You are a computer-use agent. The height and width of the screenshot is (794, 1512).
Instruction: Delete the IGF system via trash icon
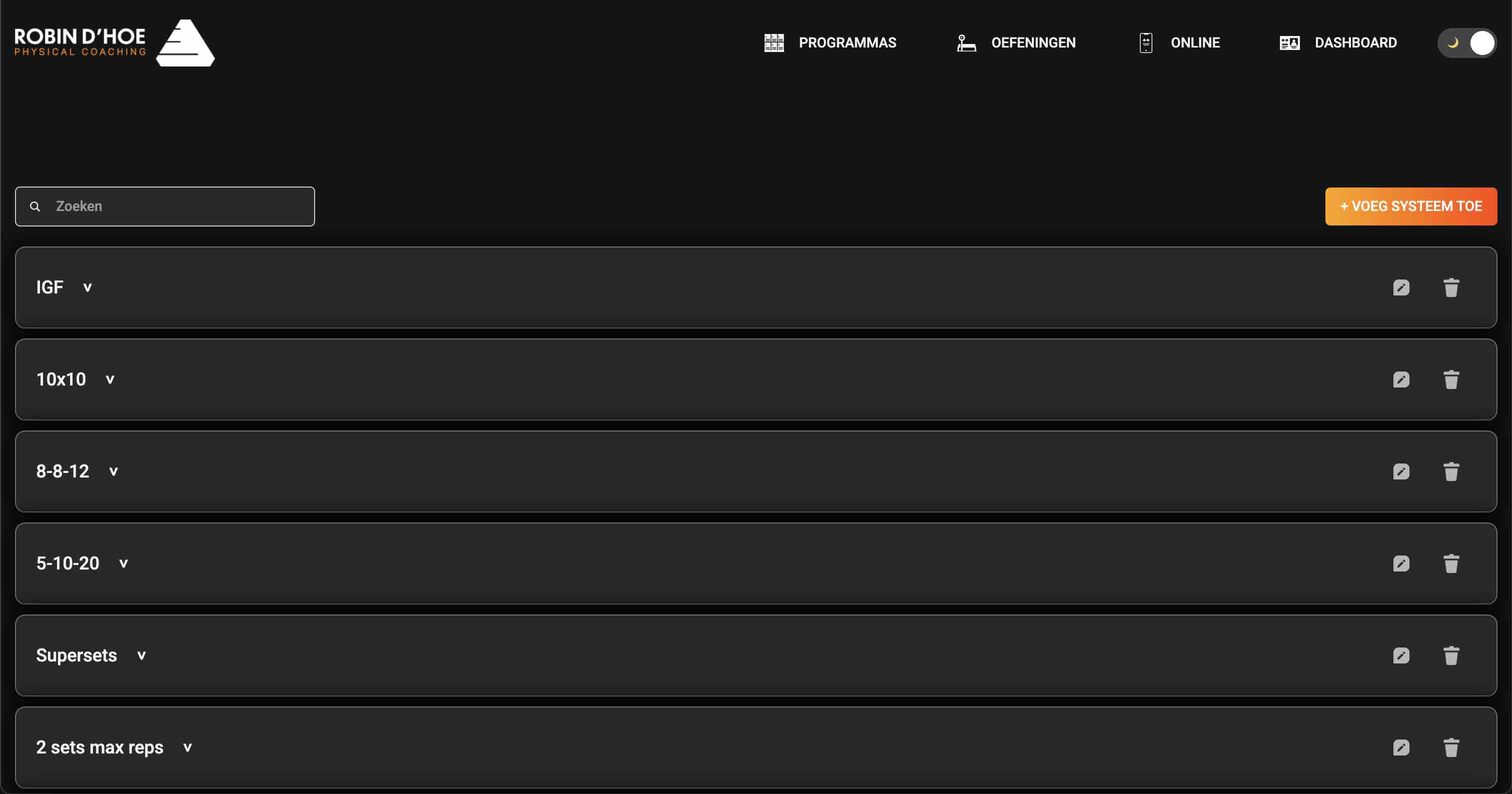pyautogui.click(x=1451, y=288)
